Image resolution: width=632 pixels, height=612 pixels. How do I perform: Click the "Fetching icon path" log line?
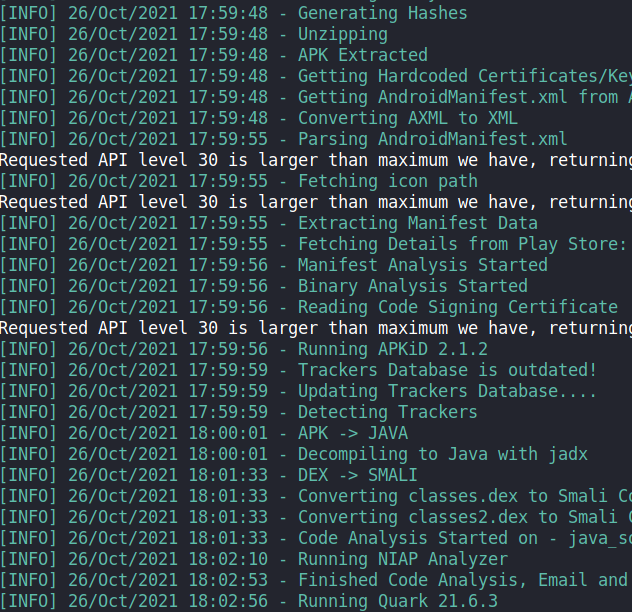click(x=387, y=181)
